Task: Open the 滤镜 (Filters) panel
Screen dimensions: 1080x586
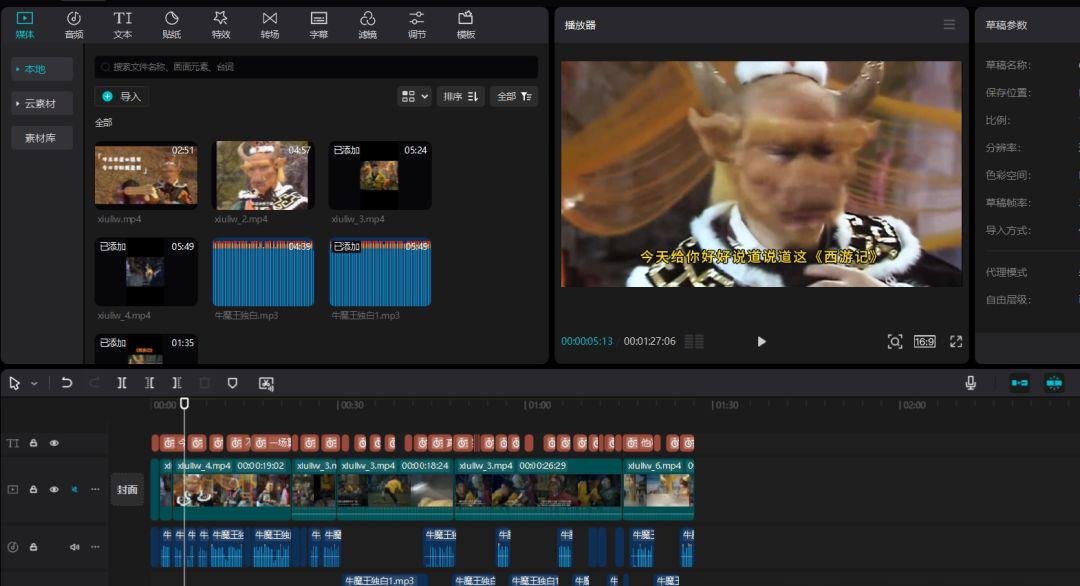Action: click(368, 22)
